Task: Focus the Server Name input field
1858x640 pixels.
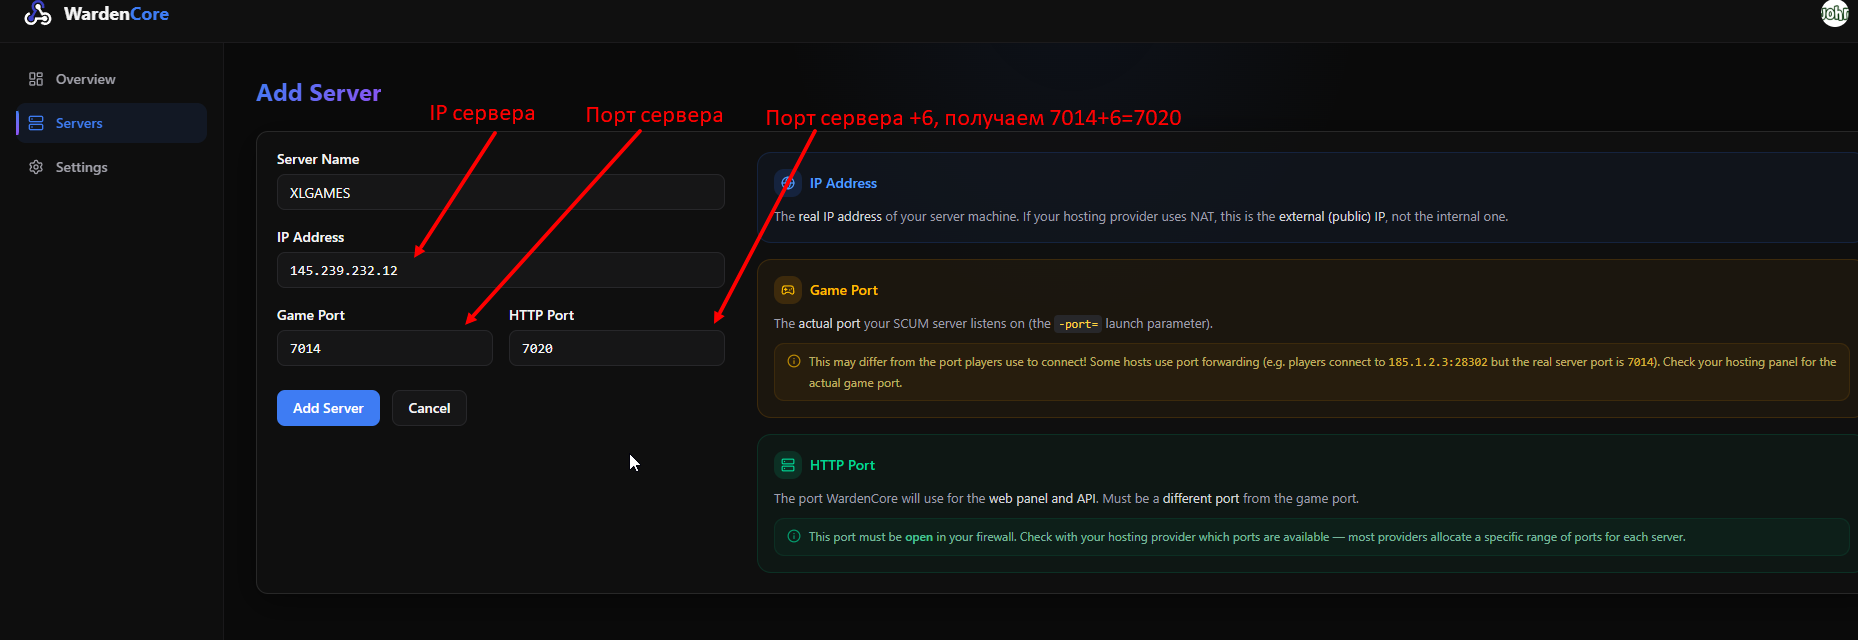Action: pos(500,192)
